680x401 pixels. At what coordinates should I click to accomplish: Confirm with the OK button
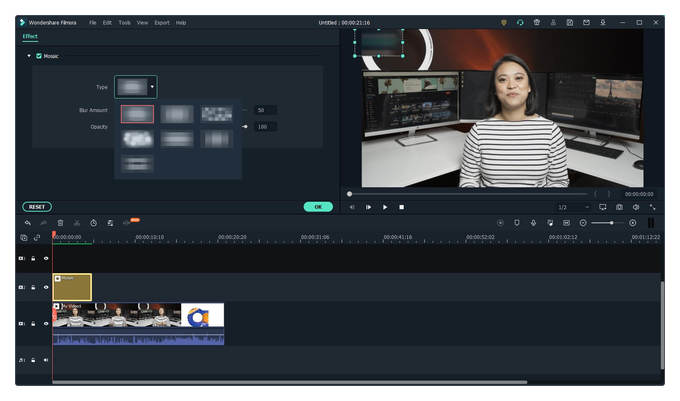click(x=318, y=207)
